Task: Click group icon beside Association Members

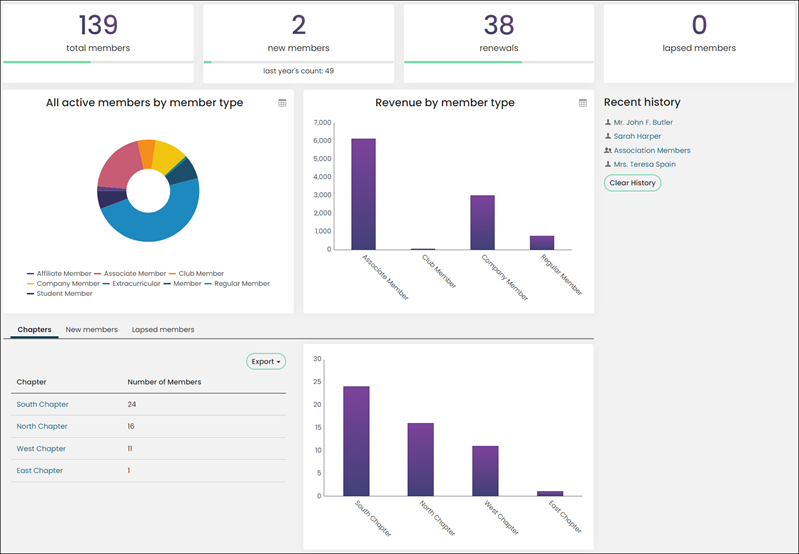Action: [x=608, y=150]
